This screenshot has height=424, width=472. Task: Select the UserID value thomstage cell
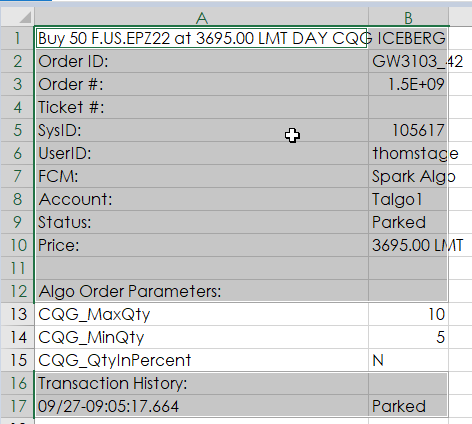tap(408, 153)
